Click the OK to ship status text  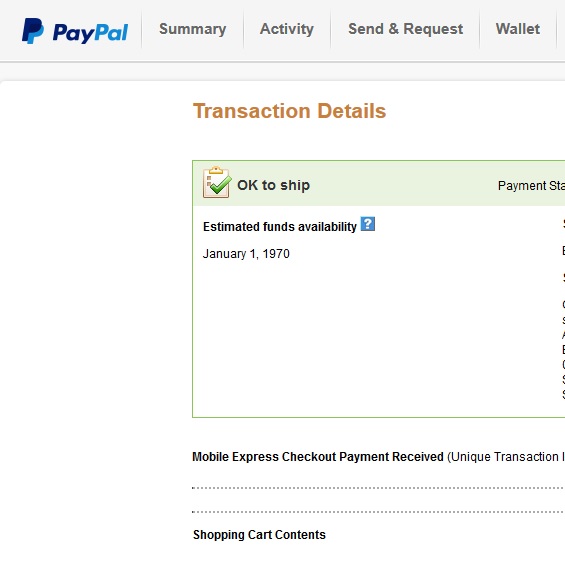[273, 185]
